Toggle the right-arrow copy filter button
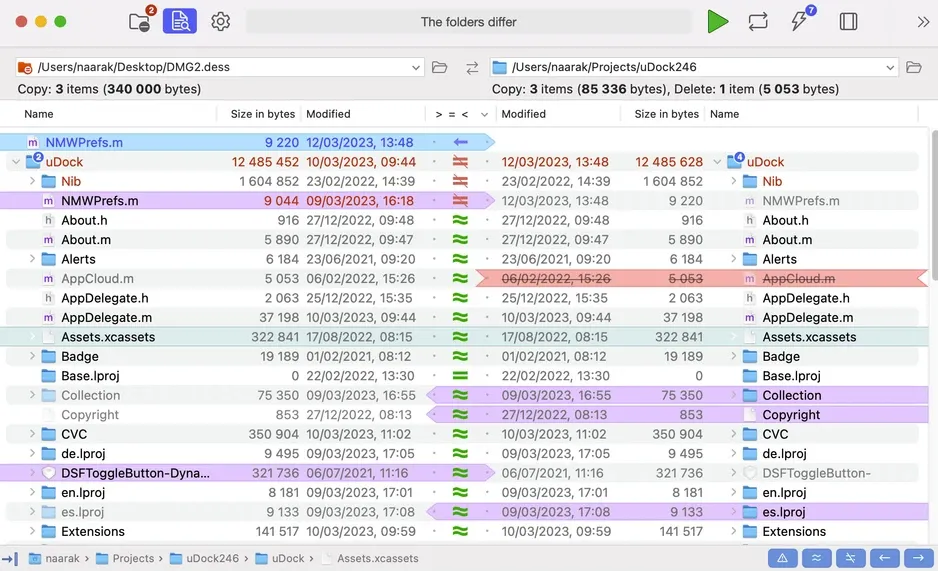The width and height of the screenshot is (938, 571). pos(919,558)
